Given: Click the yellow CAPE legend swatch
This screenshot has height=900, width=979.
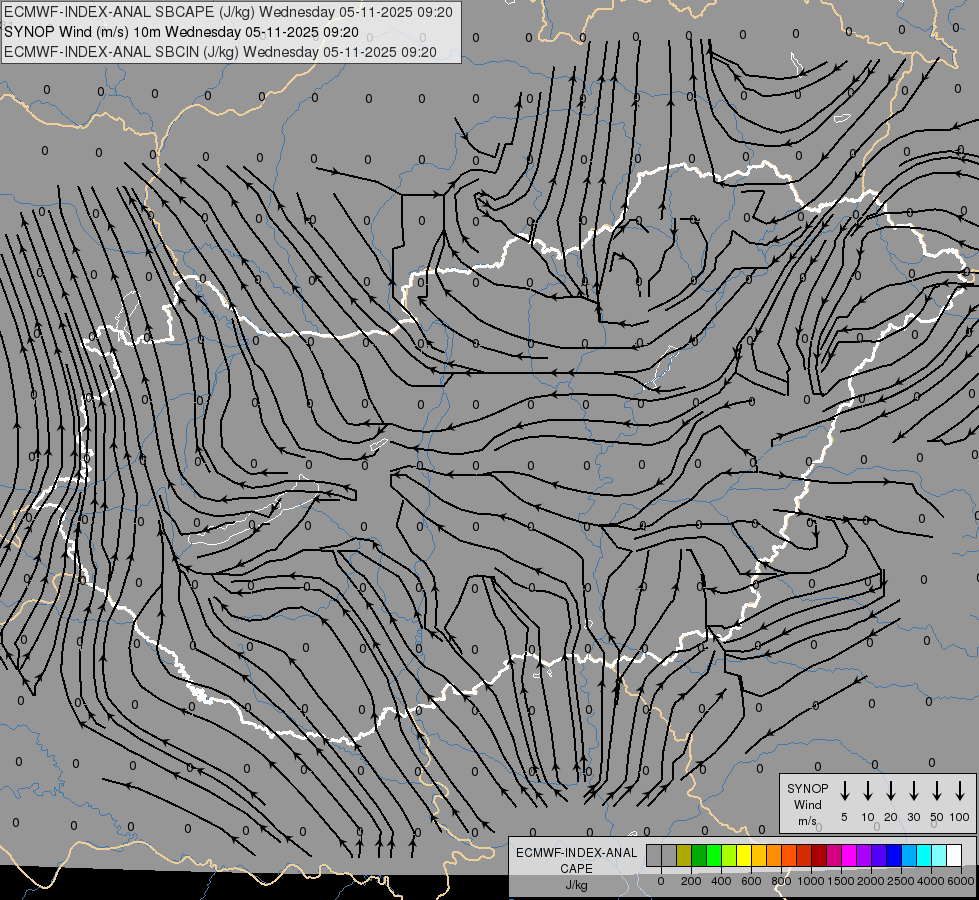Looking at the screenshot, I should point(744,855).
